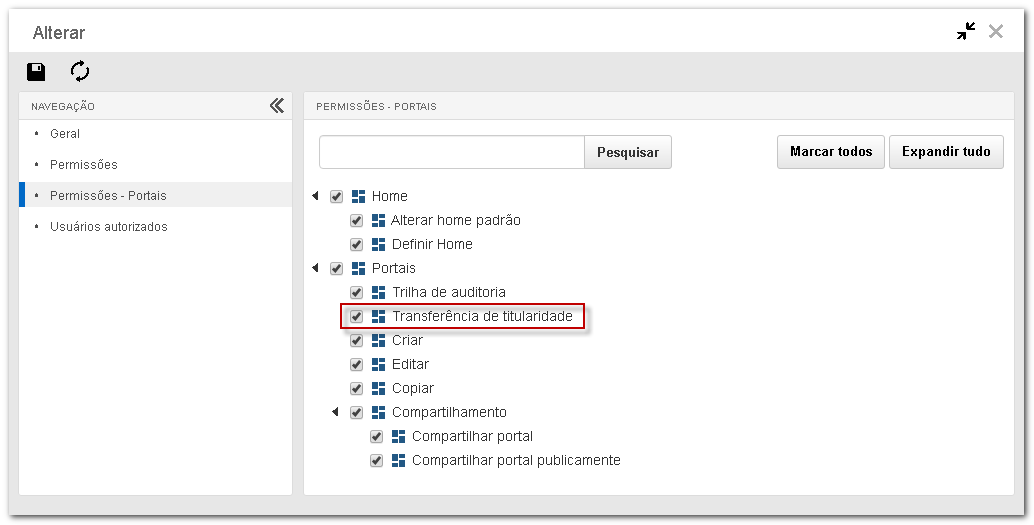Click the tile icon beside Compartilhar portal publicamente
This screenshot has height=525, width=1034.
pyautogui.click(x=398, y=460)
